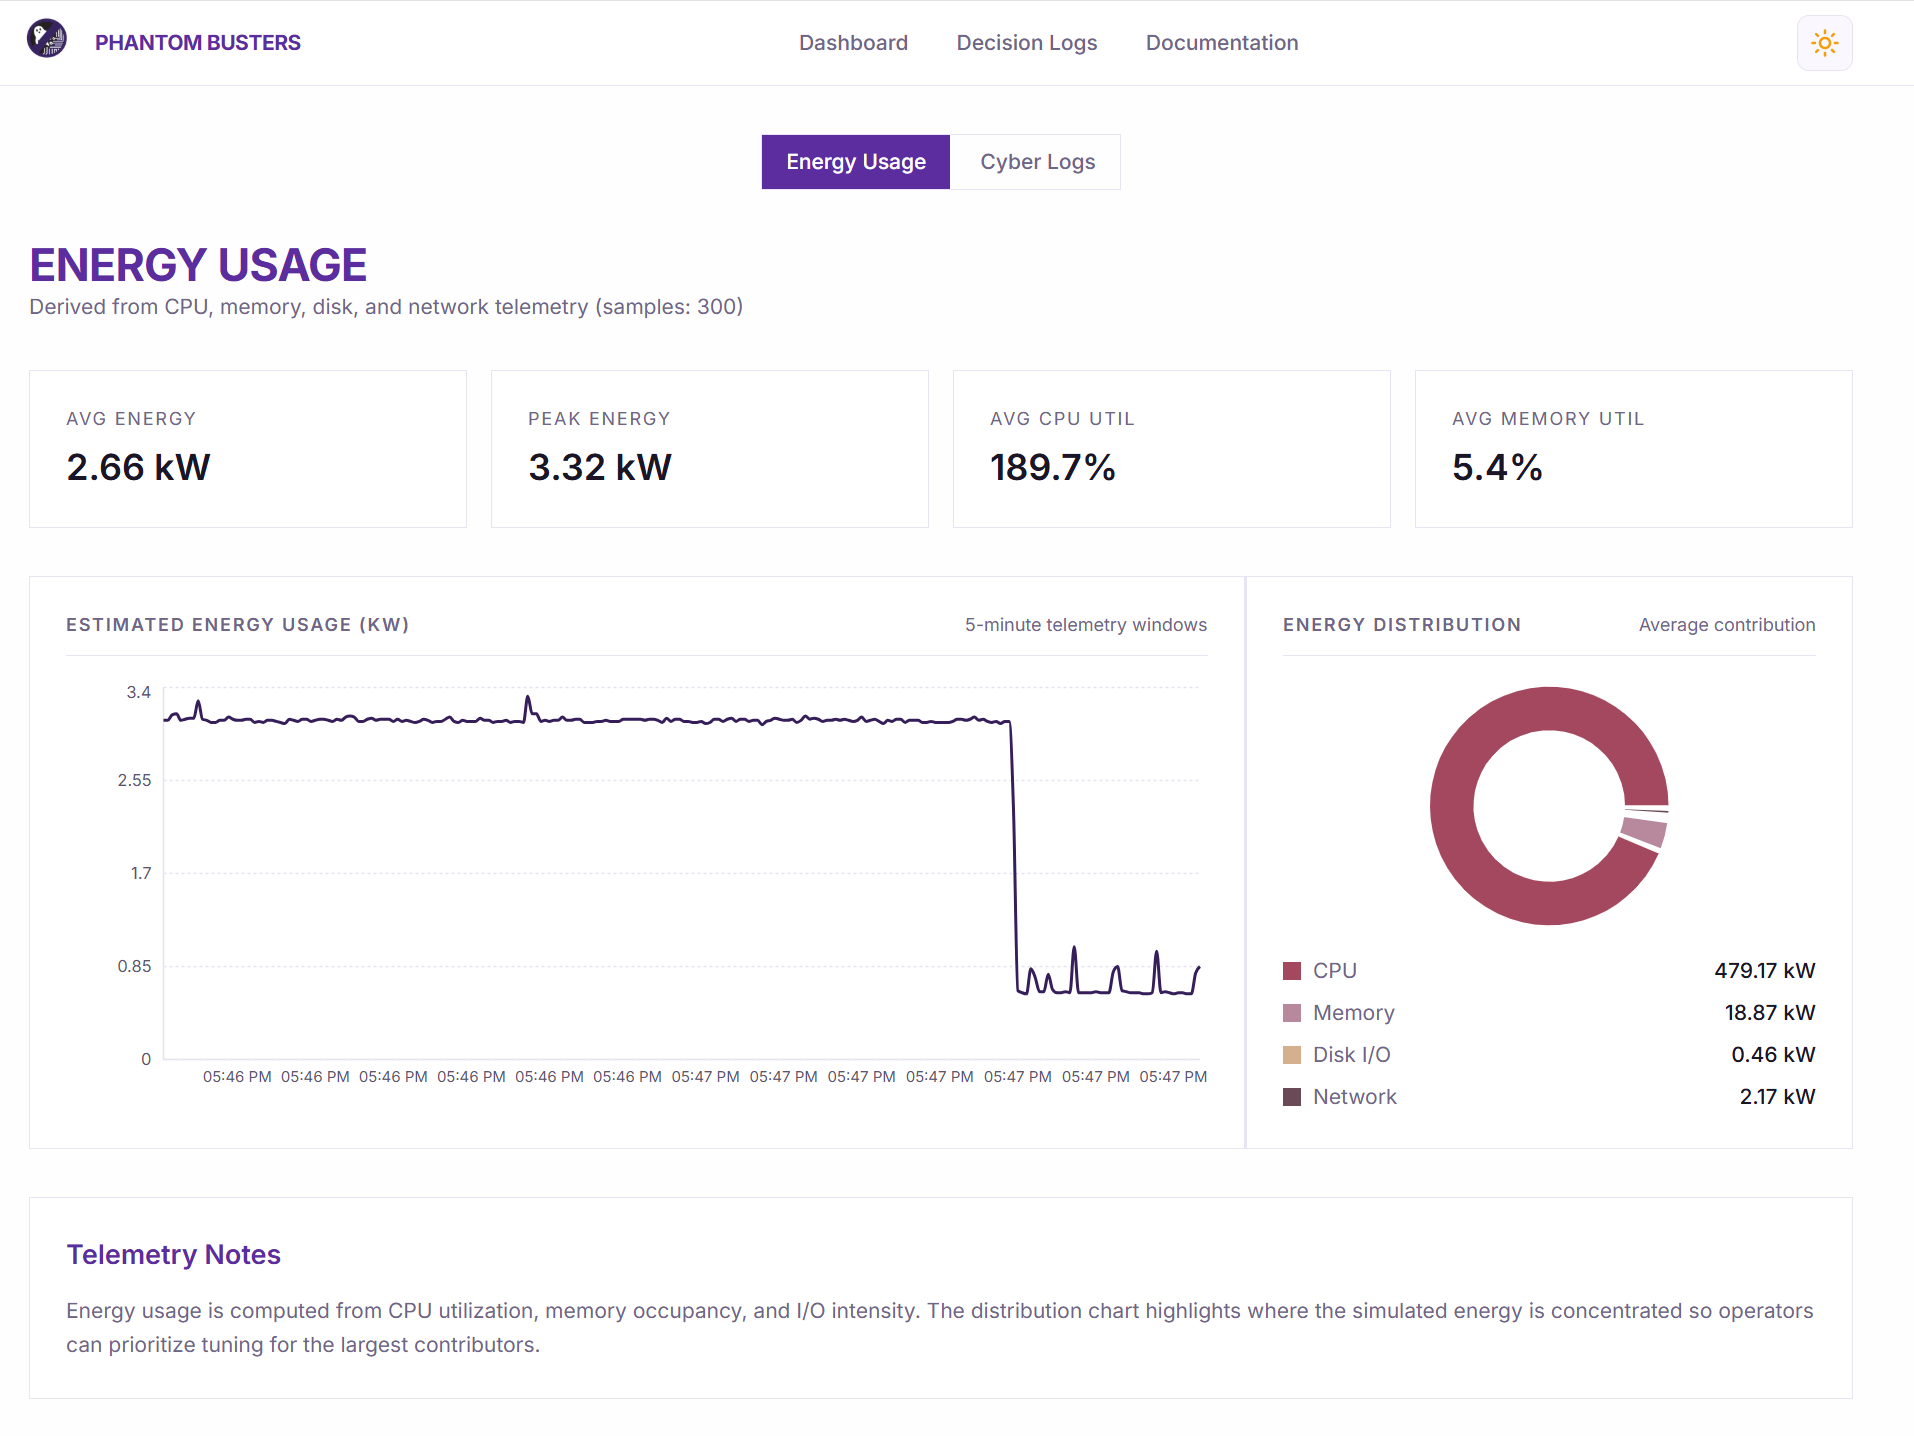The height and width of the screenshot is (1436, 1914).
Task: Click the 3.4 y-axis label
Action: click(139, 692)
